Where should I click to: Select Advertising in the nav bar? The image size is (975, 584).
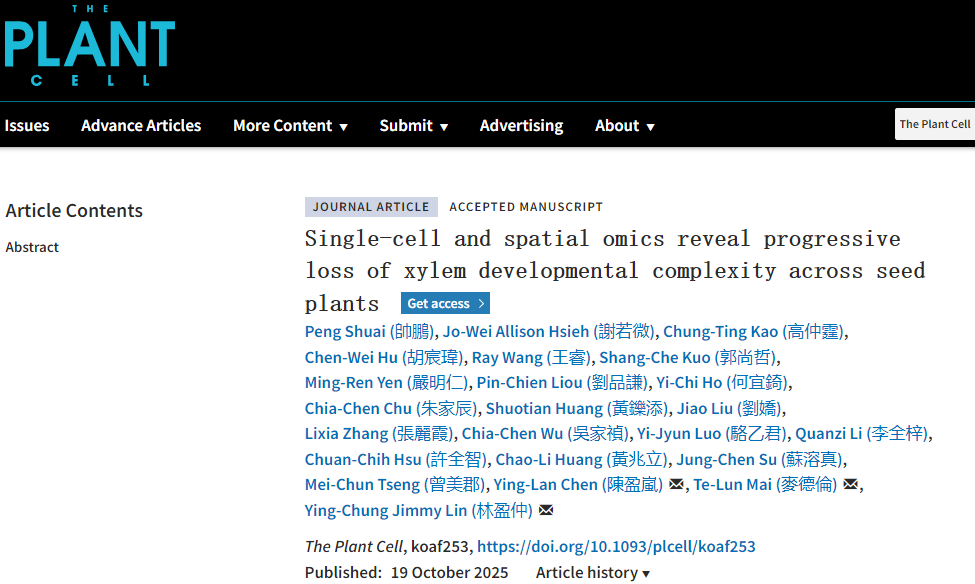[x=521, y=126]
